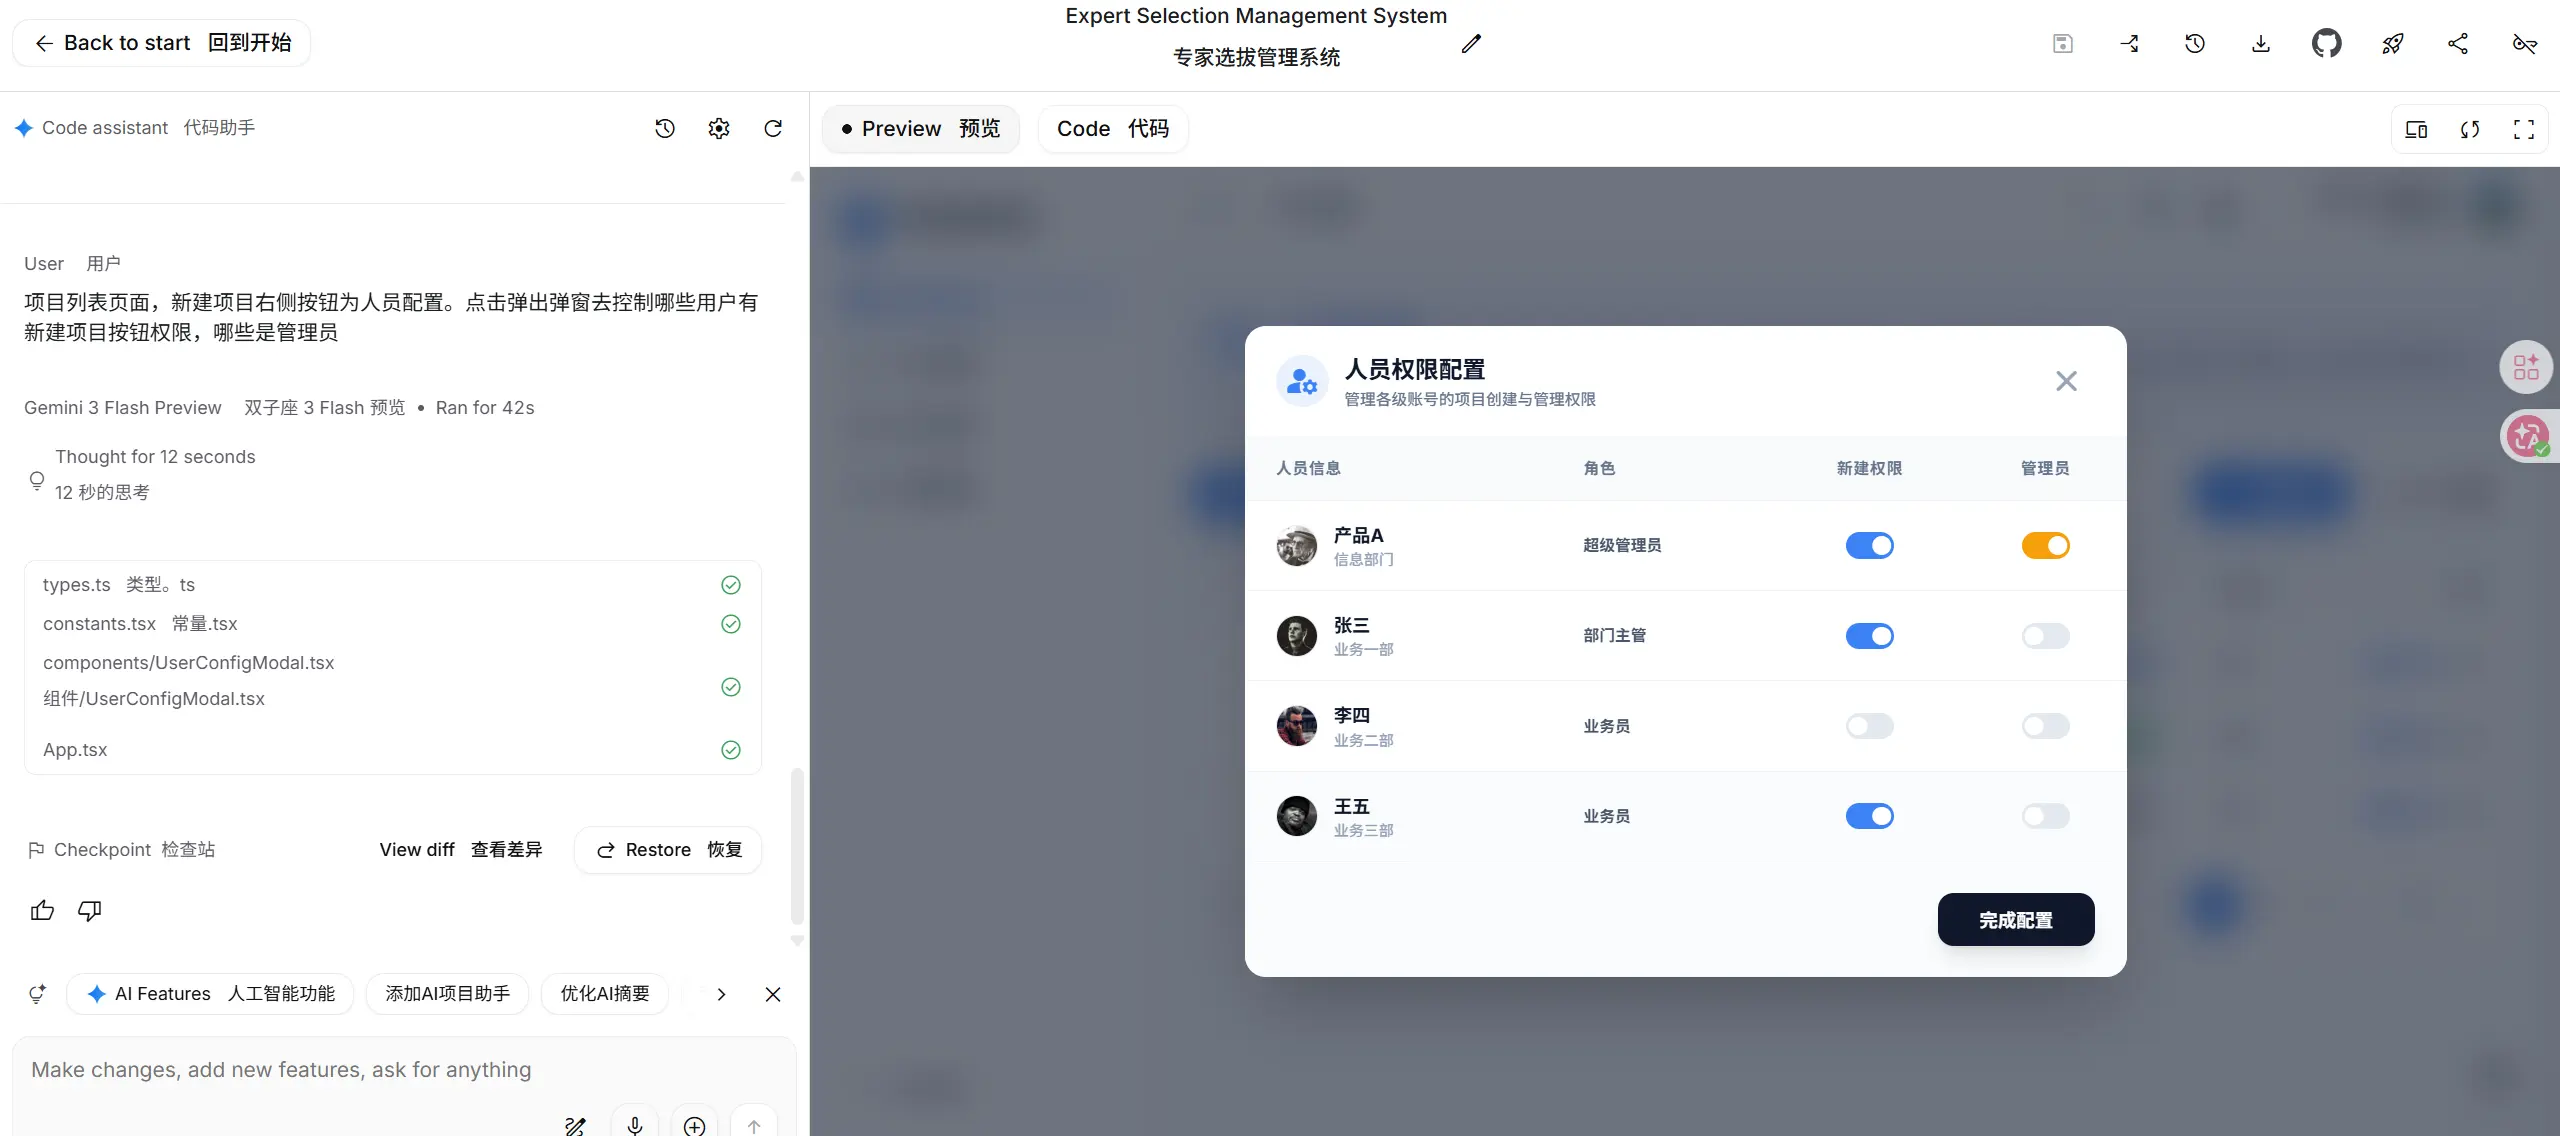Enable 管理员 toggle for 张三

pos(2045,636)
